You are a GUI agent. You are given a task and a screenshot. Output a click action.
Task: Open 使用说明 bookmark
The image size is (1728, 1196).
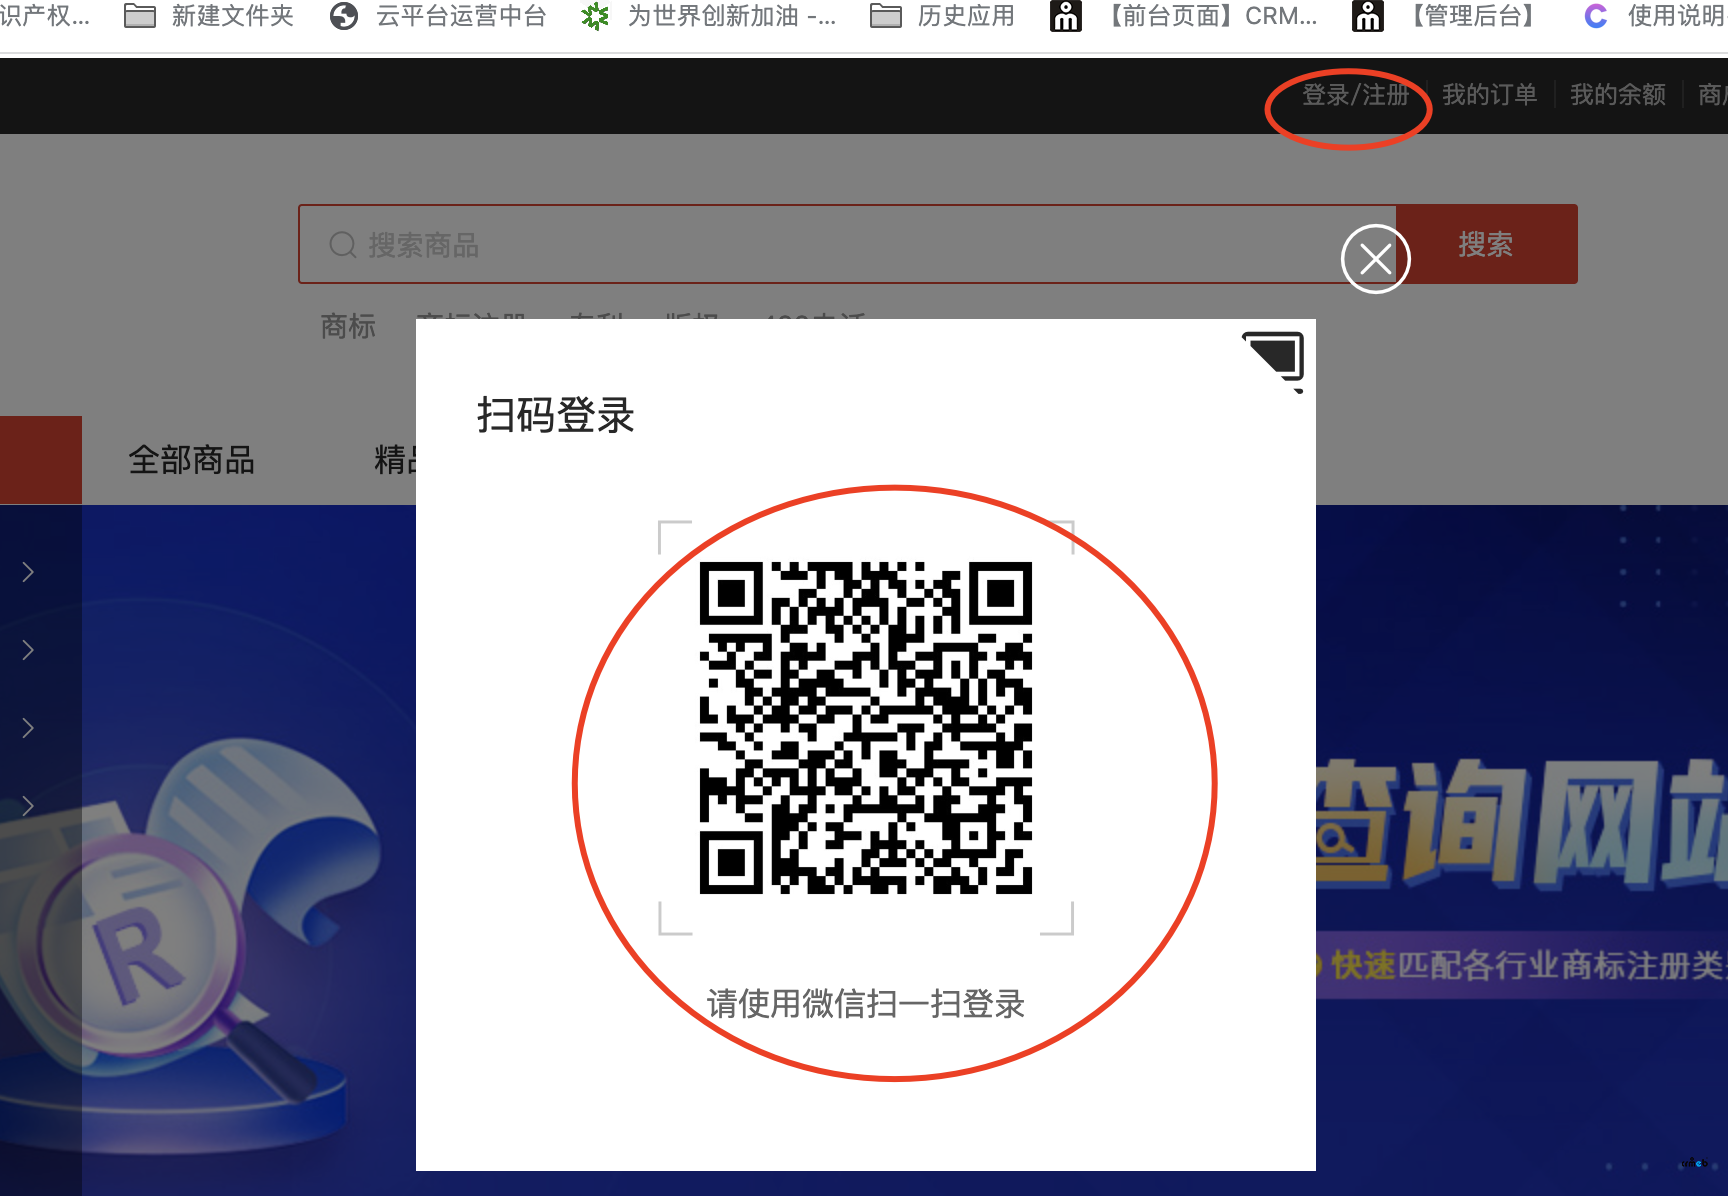tap(1655, 16)
